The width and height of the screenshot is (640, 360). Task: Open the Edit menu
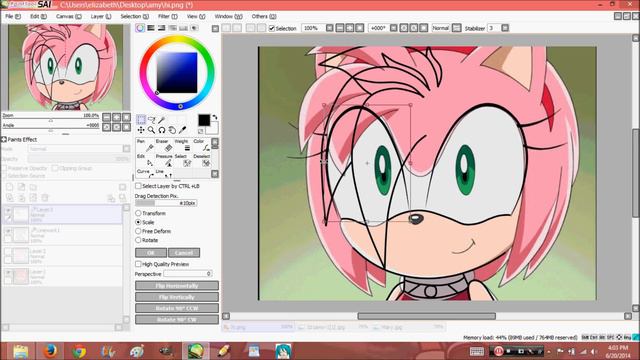tap(38, 16)
